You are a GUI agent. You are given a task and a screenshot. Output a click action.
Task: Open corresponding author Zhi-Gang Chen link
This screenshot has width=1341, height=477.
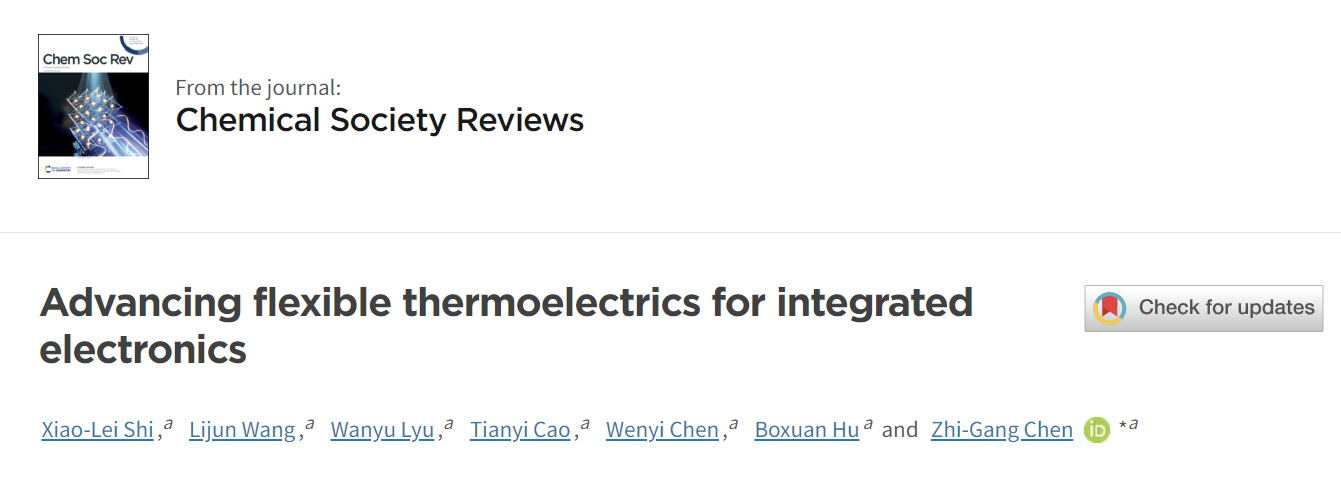1002,430
